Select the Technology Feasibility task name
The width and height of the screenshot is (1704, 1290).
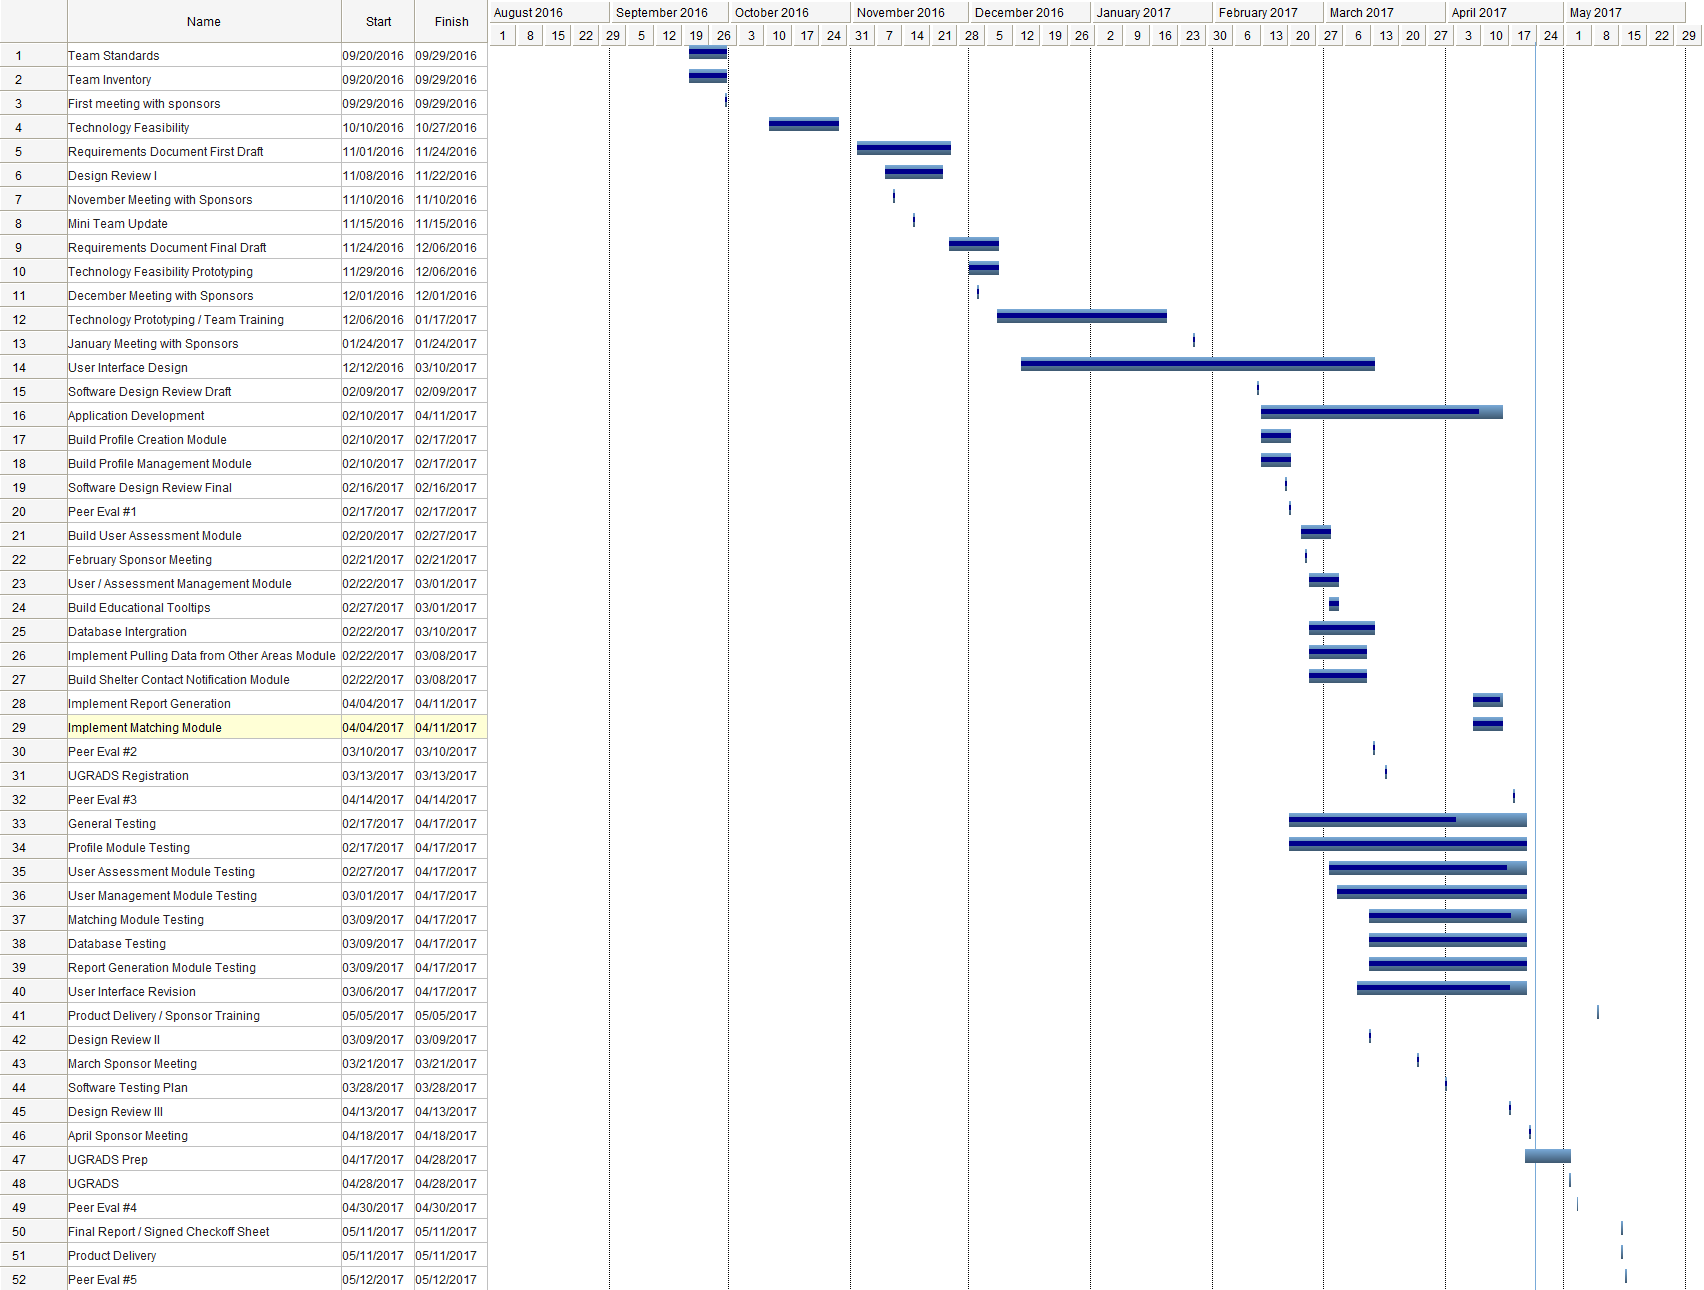tap(129, 128)
